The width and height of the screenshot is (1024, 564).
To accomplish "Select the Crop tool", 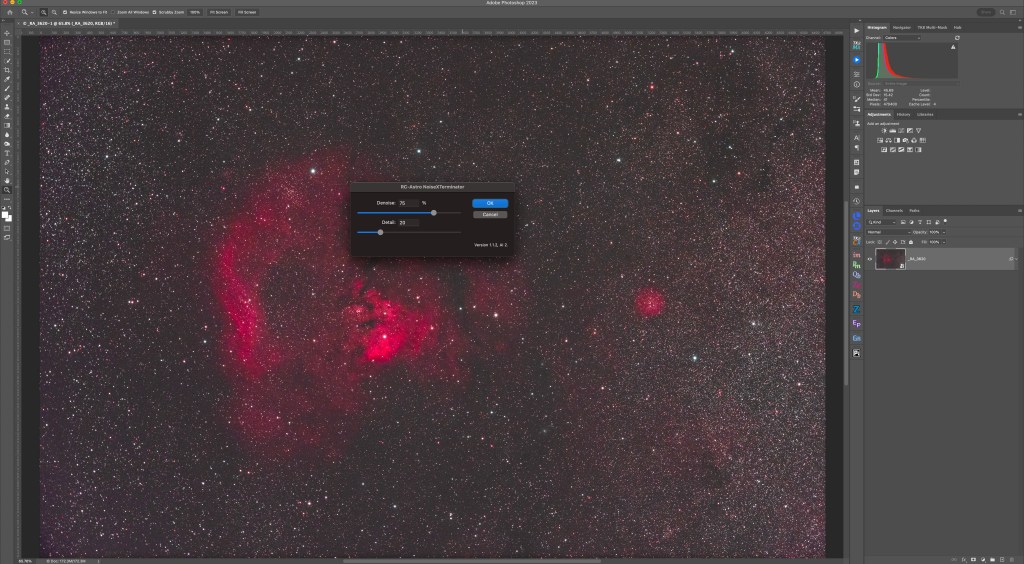I will point(7,70).
